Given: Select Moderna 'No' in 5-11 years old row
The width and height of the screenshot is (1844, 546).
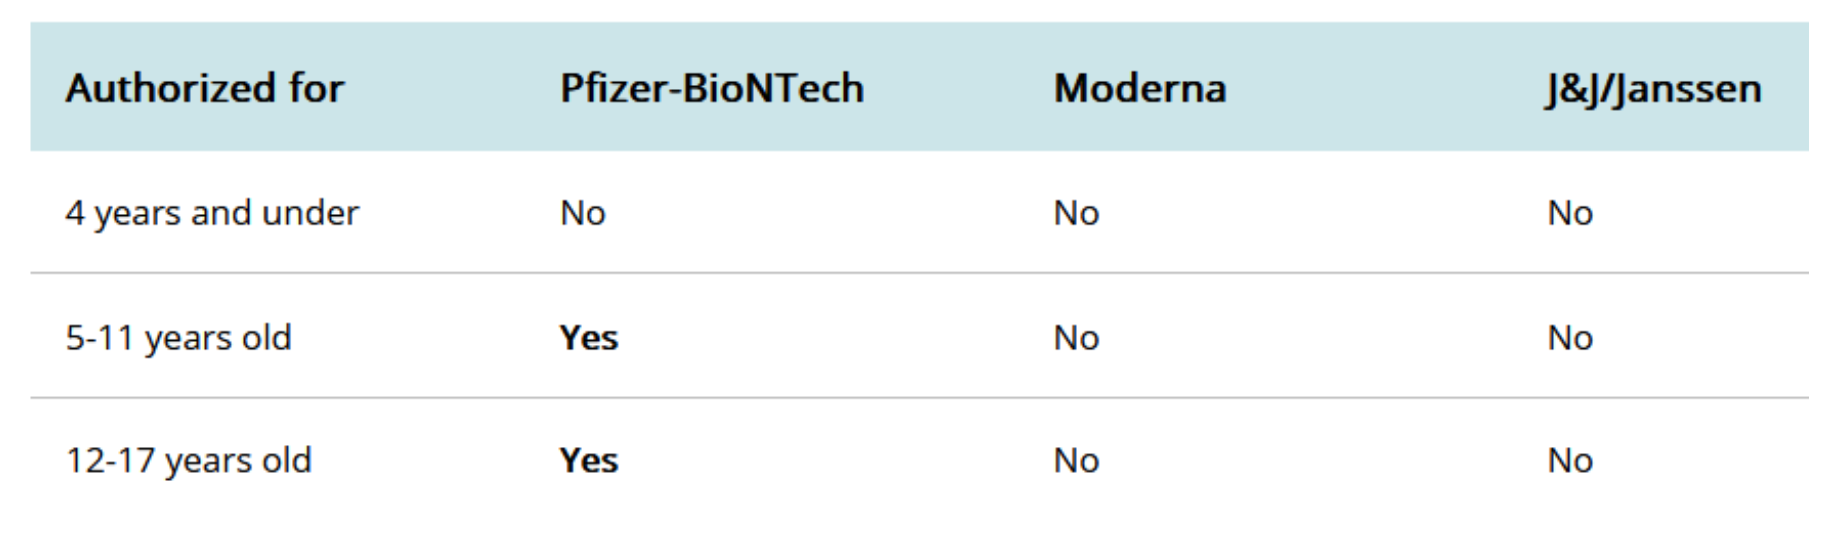Looking at the screenshot, I should (1076, 338).
